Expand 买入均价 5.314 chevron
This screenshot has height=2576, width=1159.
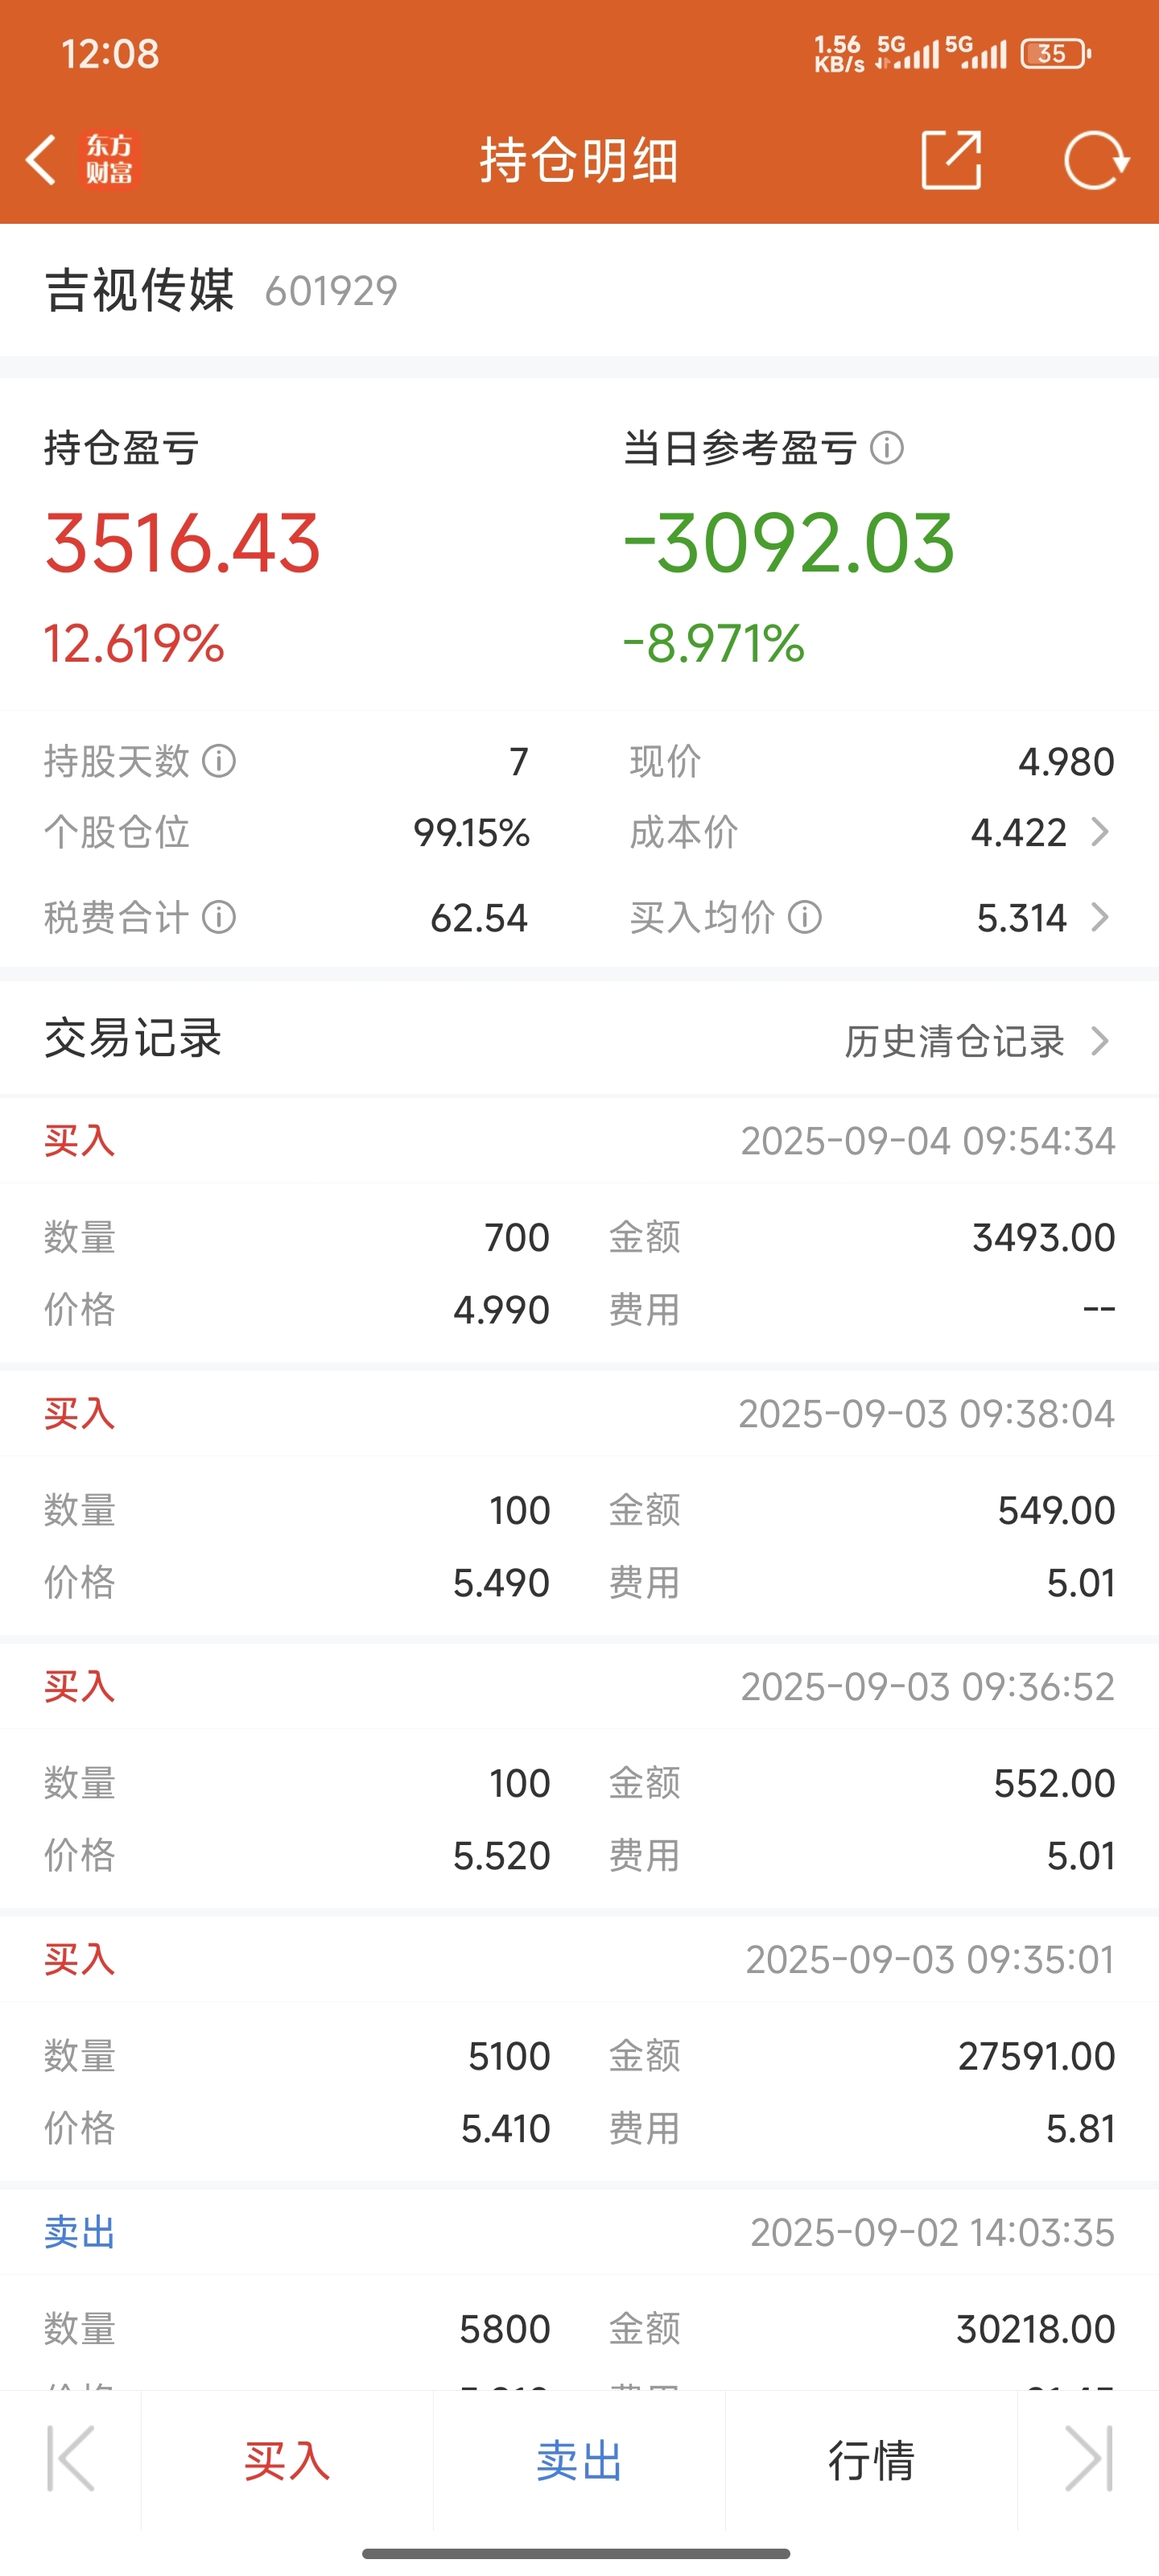(1100, 917)
